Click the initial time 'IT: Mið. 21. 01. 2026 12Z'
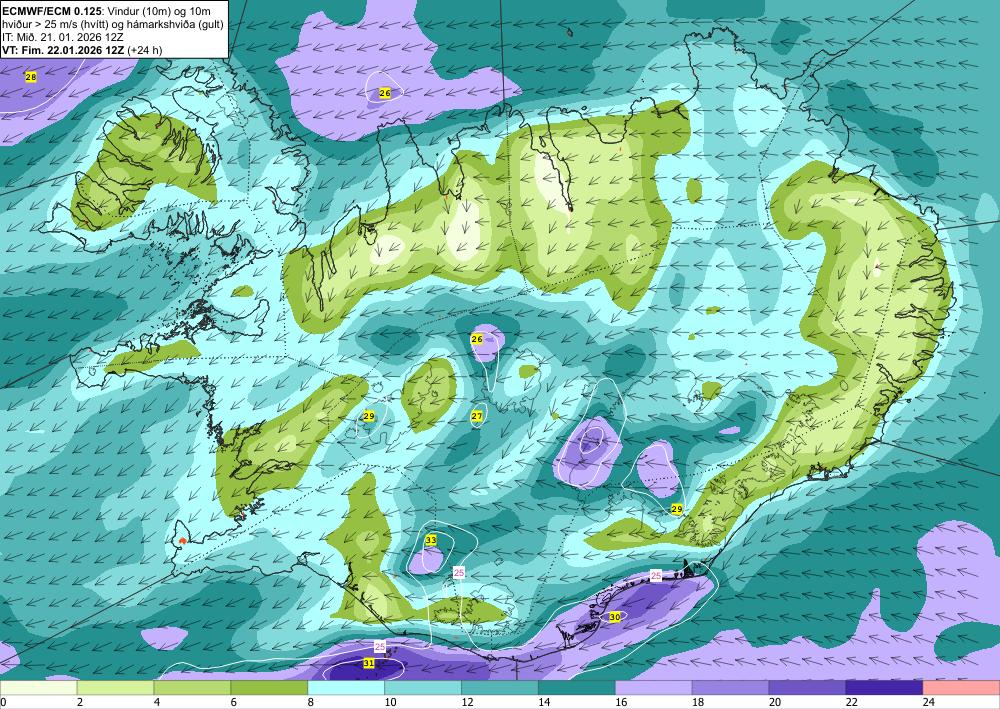This screenshot has width=1000, height=709. point(62,38)
